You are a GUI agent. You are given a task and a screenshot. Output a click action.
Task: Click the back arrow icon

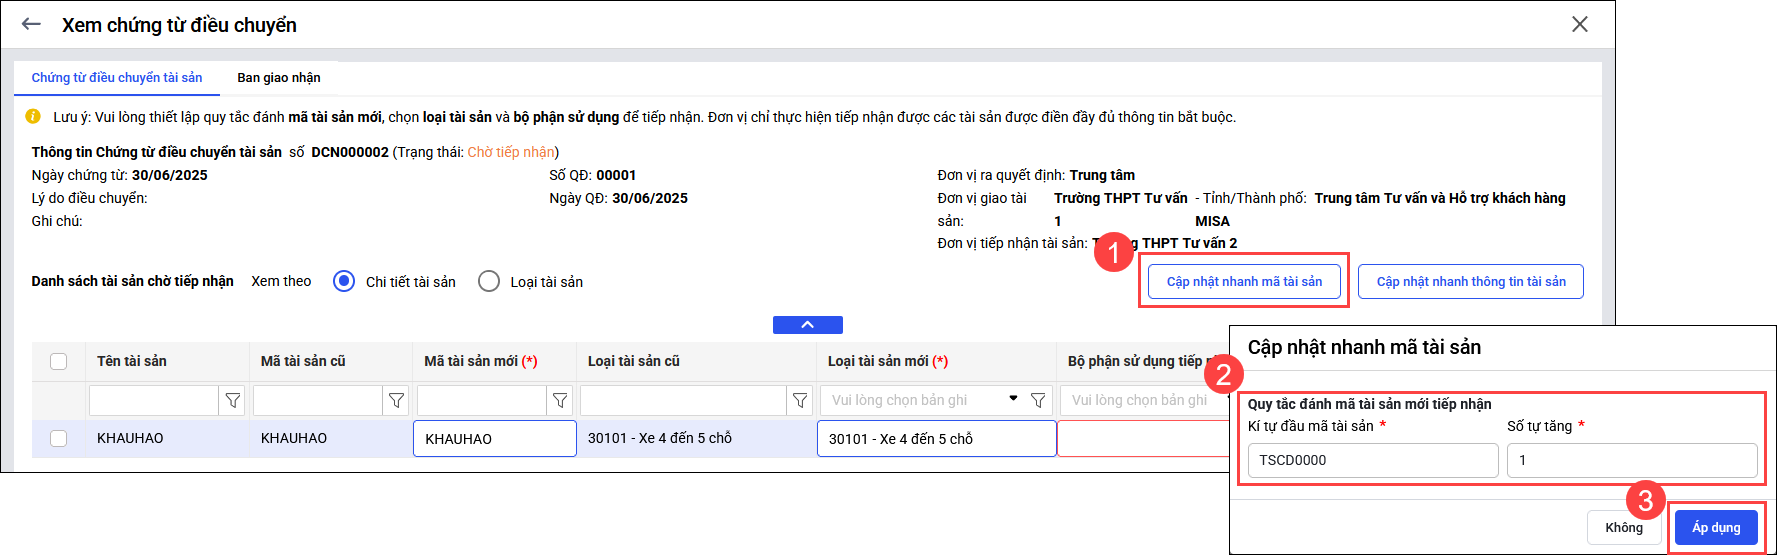point(31,24)
